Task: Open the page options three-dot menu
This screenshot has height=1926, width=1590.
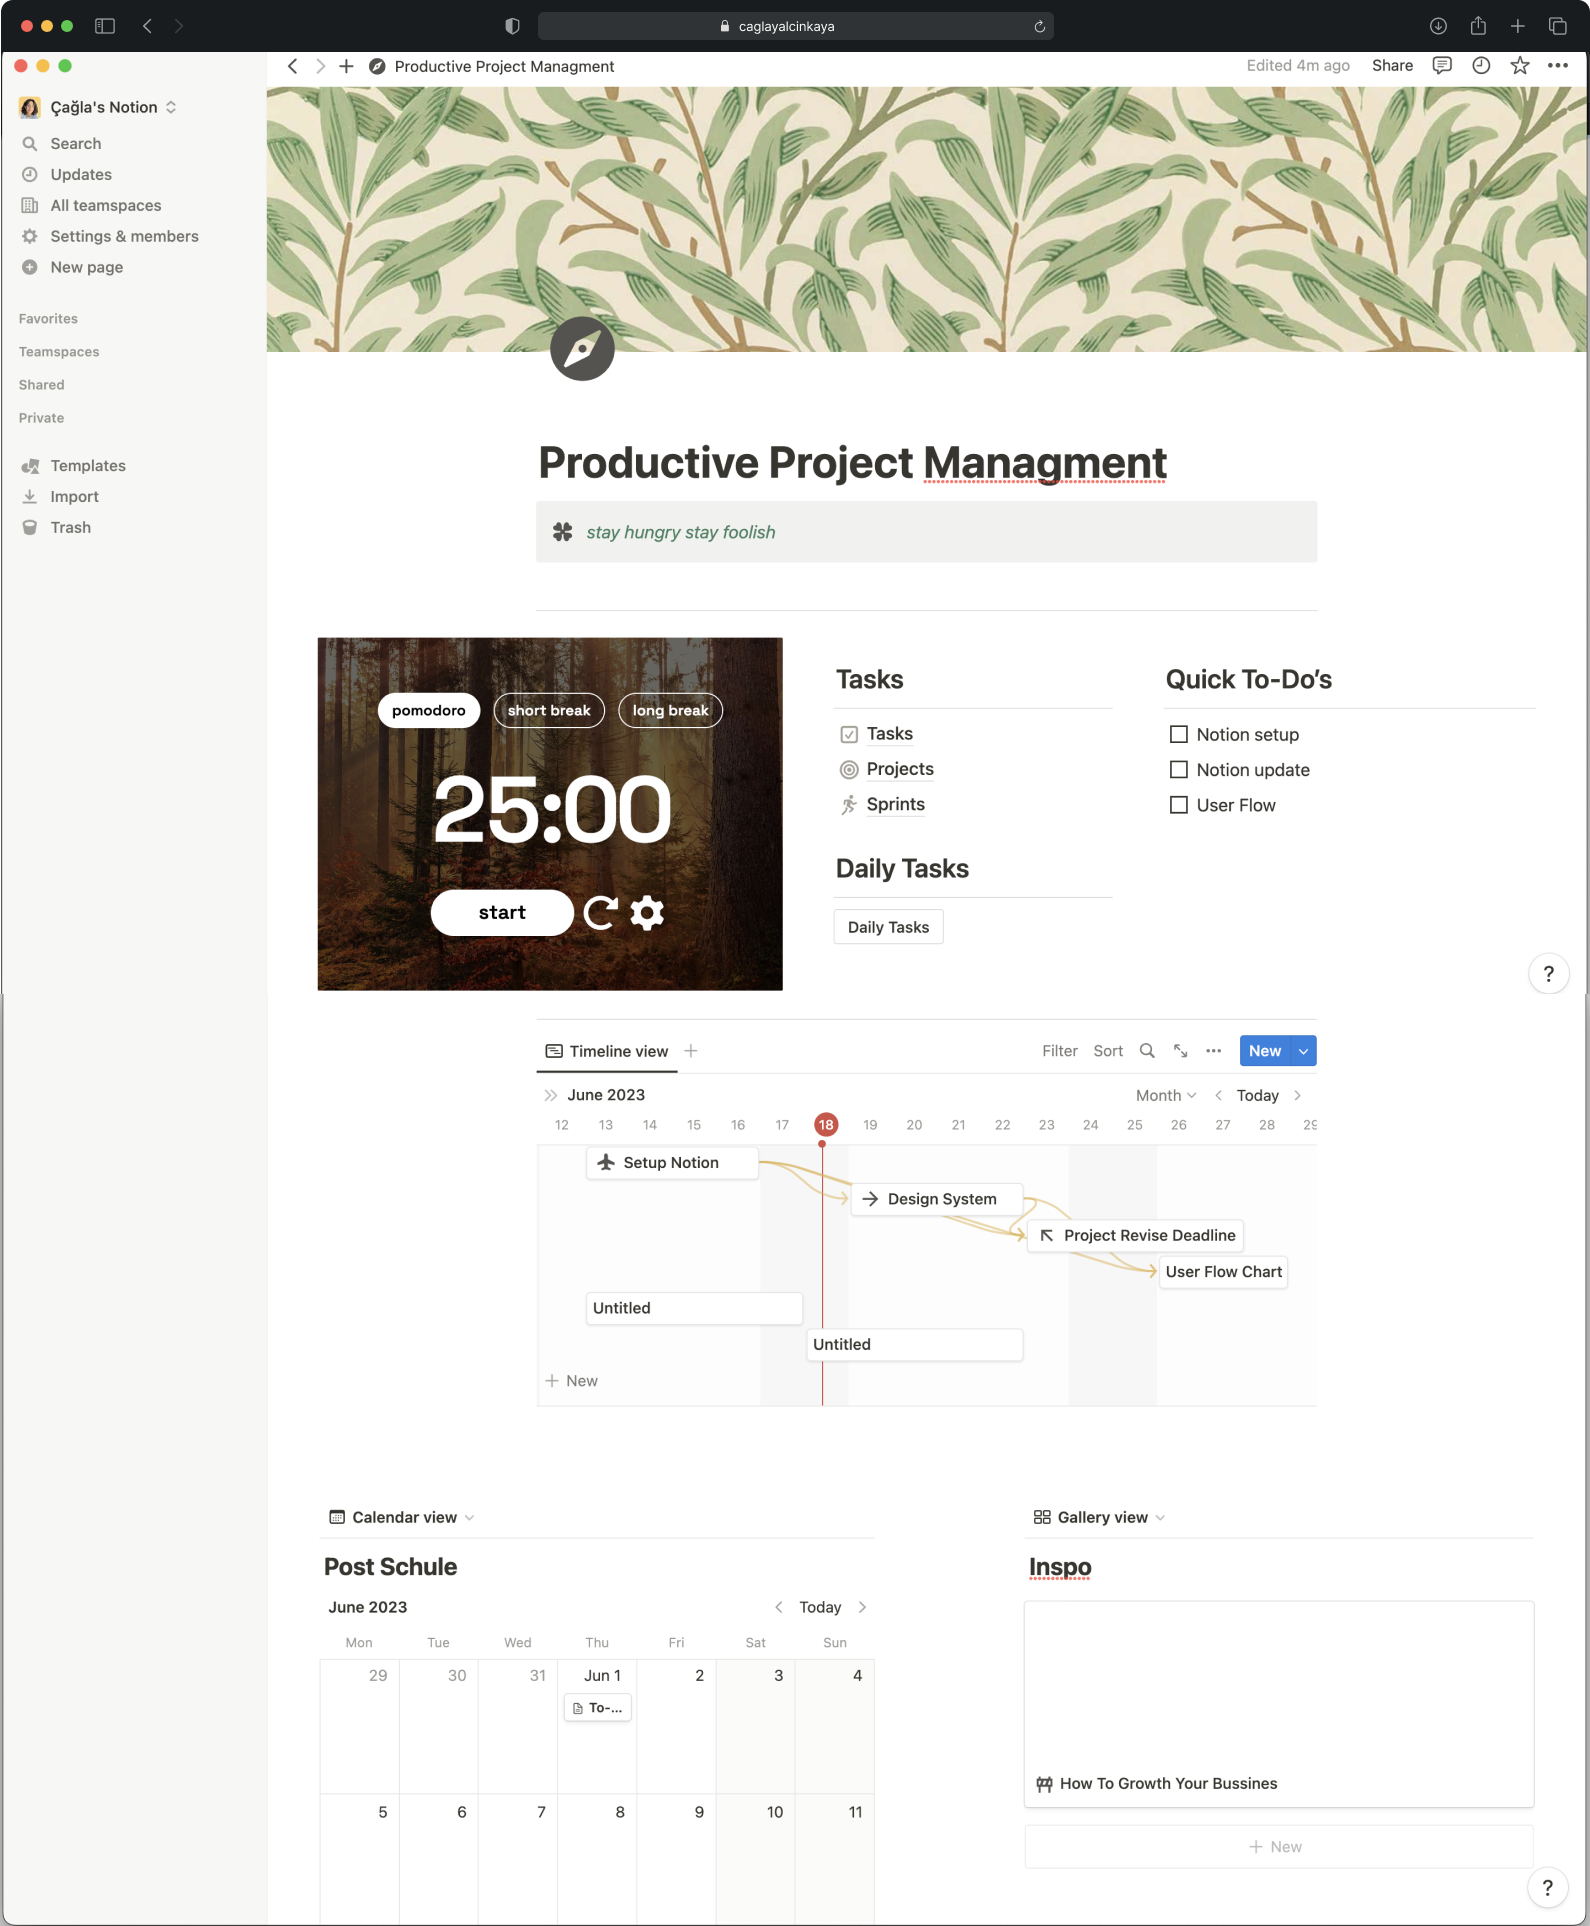Action: (x=1558, y=66)
